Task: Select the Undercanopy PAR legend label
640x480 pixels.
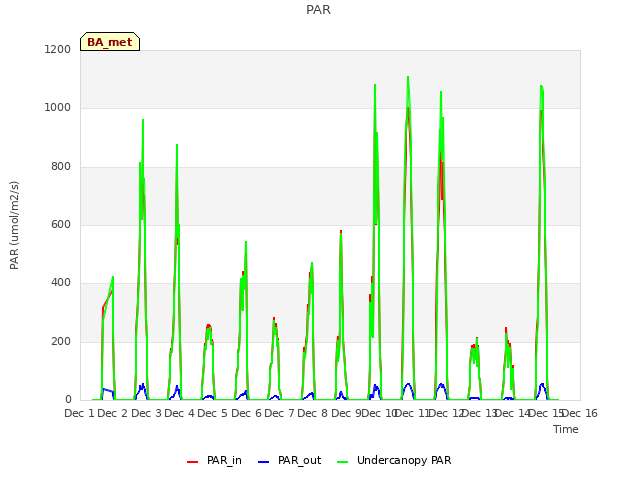Action: tap(404, 460)
